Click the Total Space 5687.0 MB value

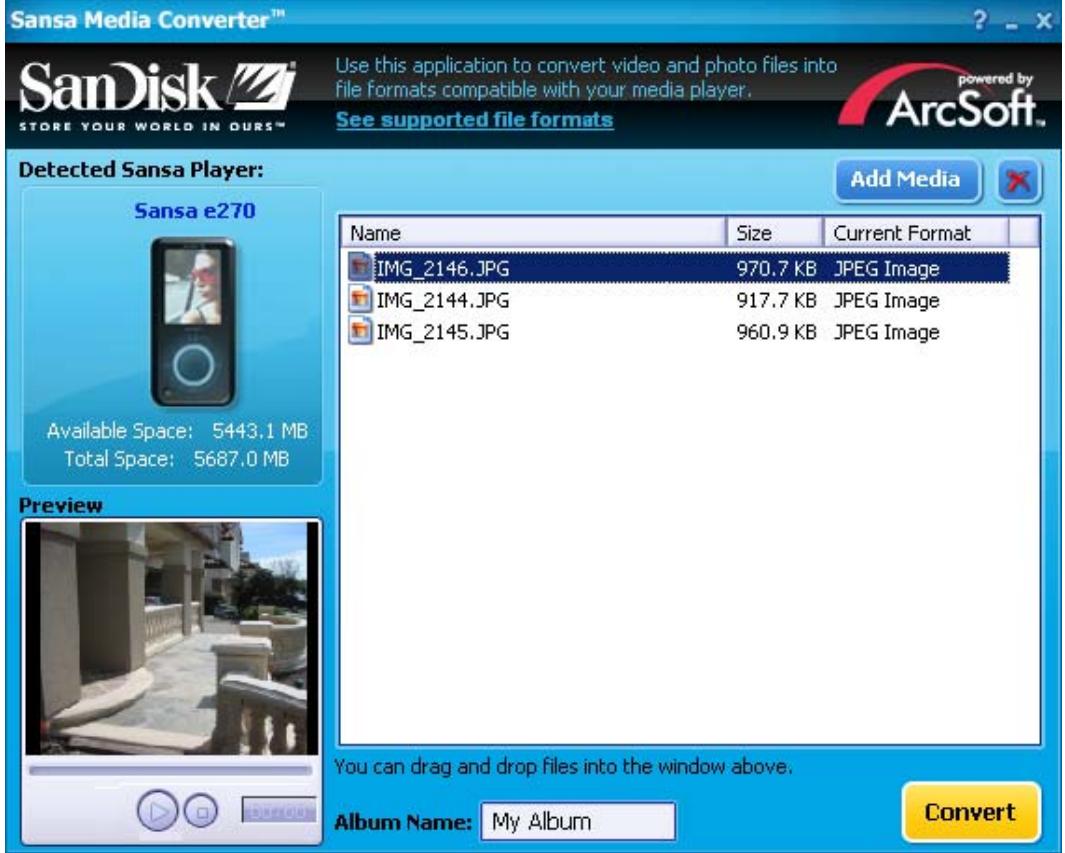[241, 459]
